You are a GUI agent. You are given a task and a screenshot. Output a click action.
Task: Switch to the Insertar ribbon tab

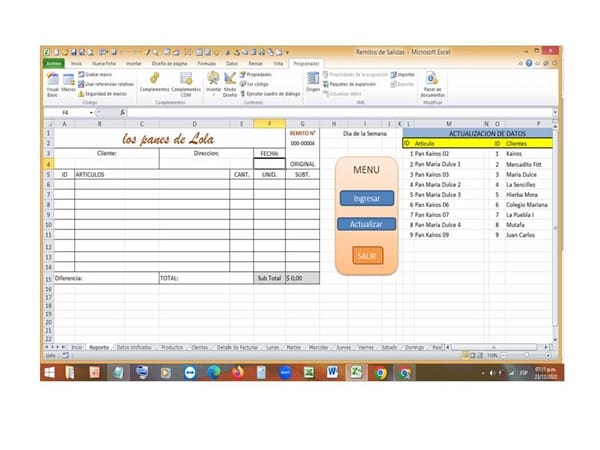(x=134, y=64)
